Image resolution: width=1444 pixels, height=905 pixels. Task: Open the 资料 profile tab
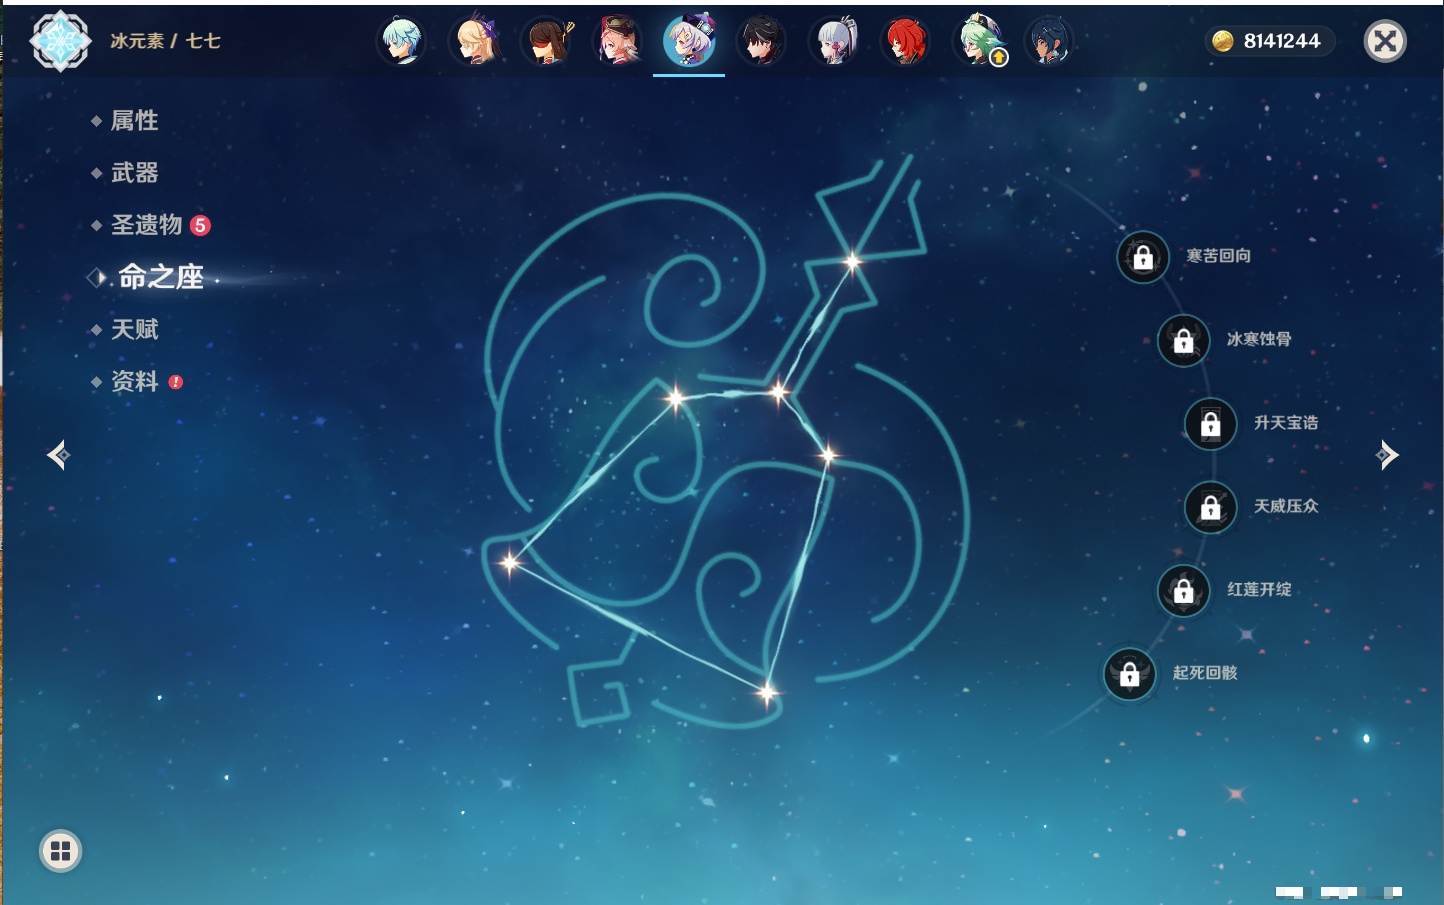click(x=134, y=381)
